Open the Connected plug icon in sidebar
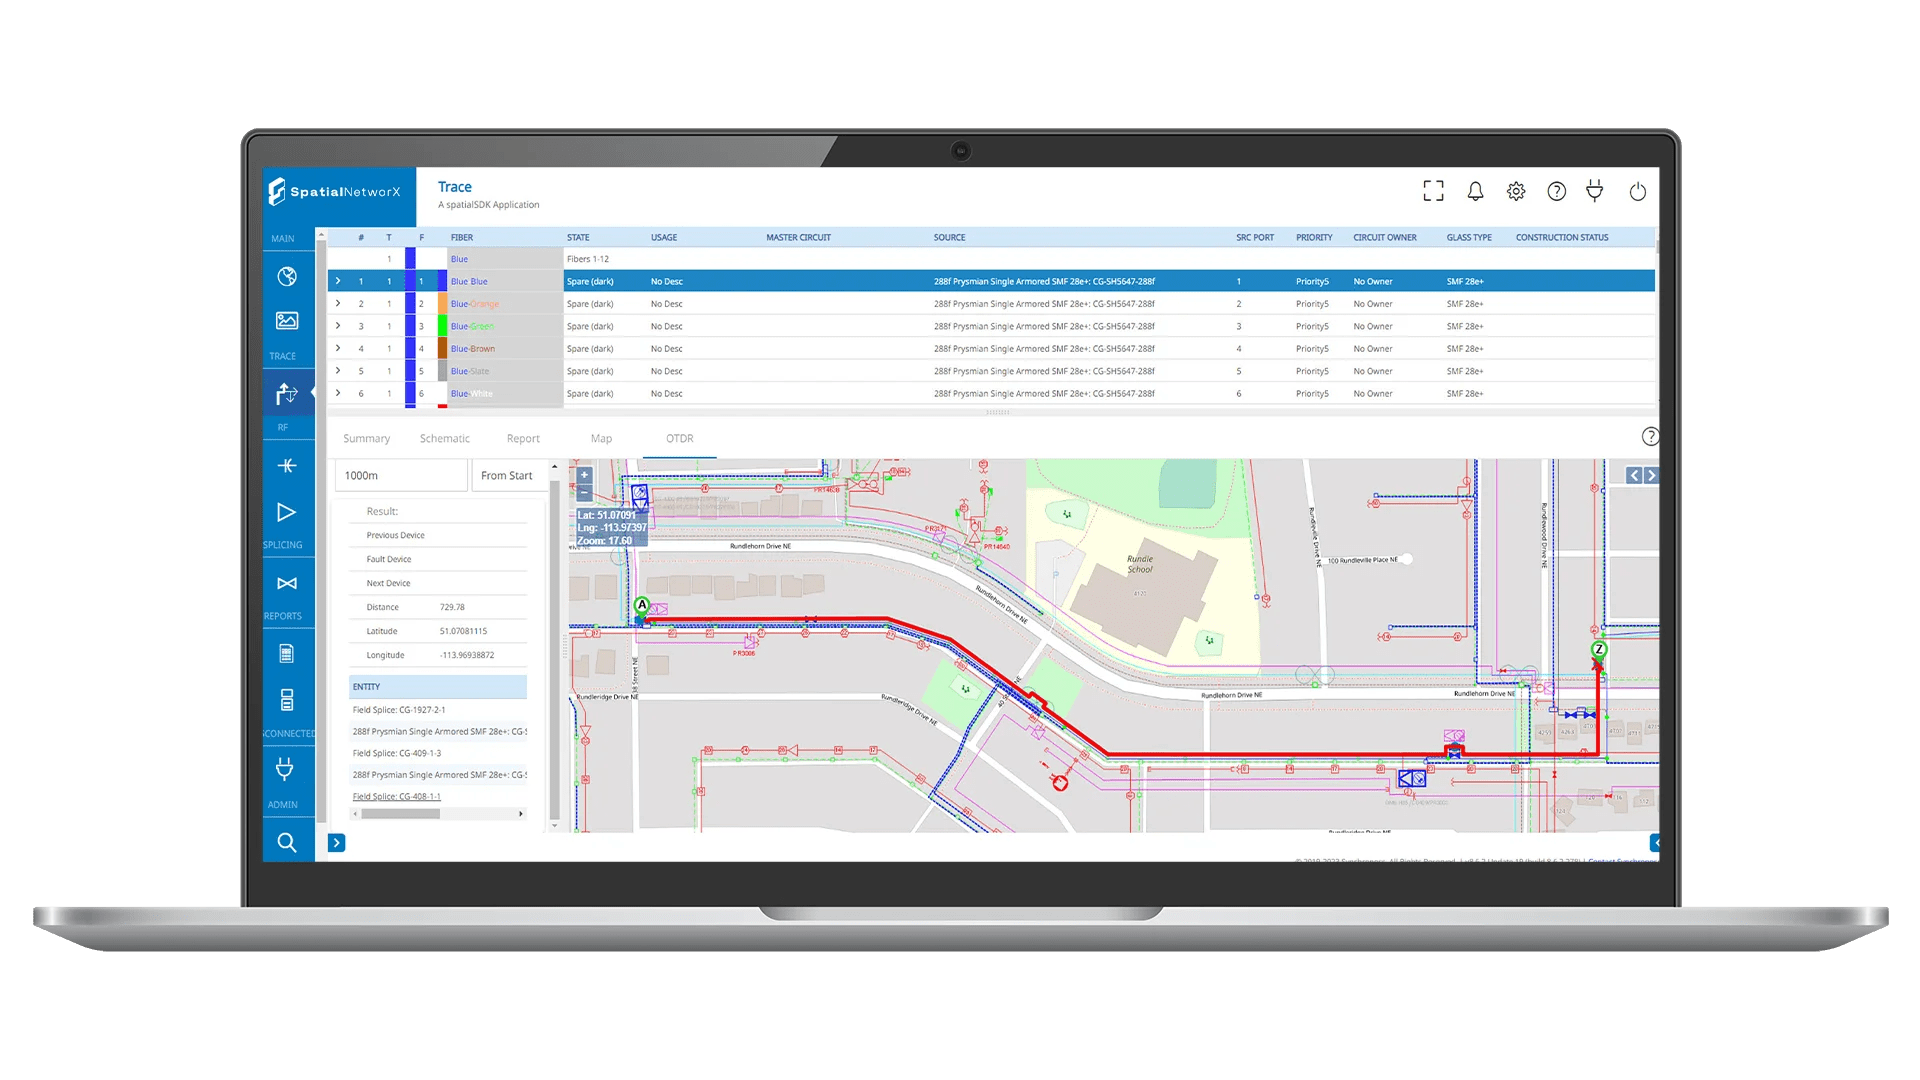 tap(285, 769)
